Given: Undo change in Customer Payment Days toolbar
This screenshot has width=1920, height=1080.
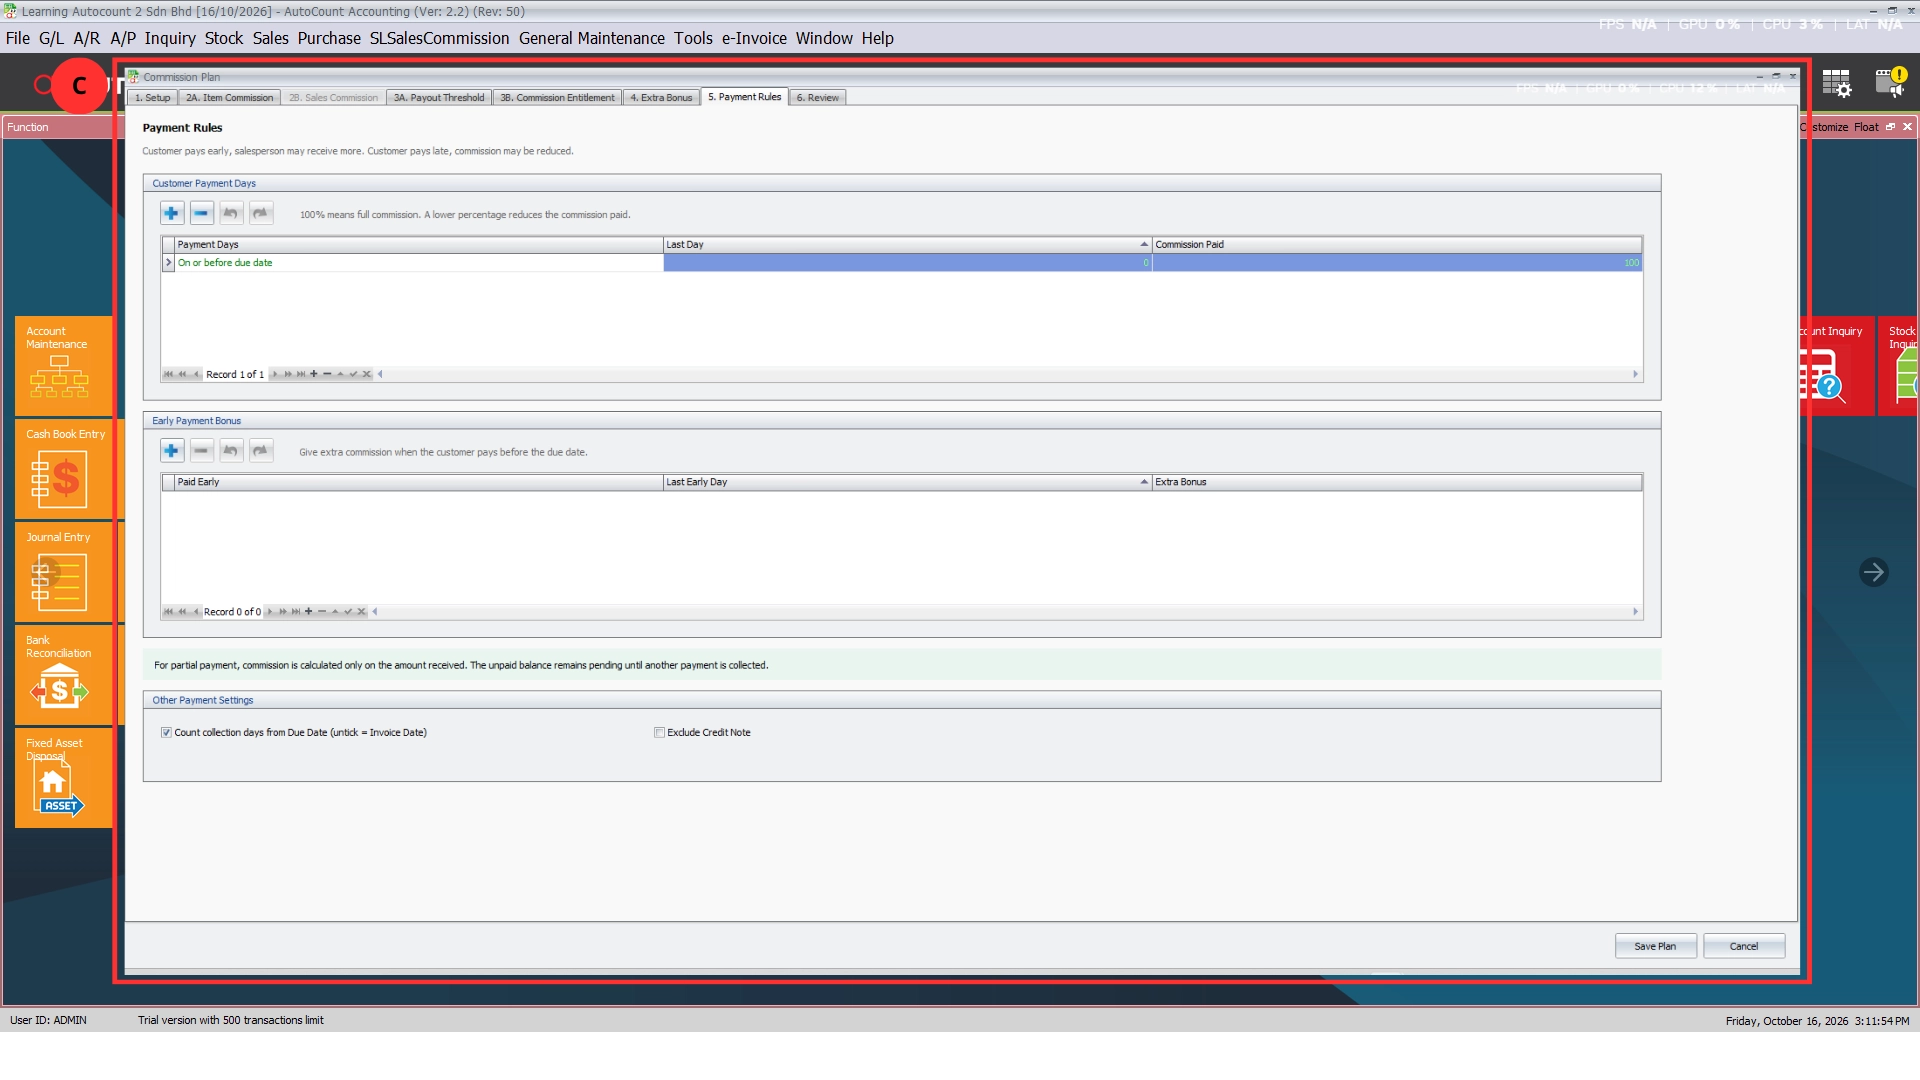Looking at the screenshot, I should [231, 213].
